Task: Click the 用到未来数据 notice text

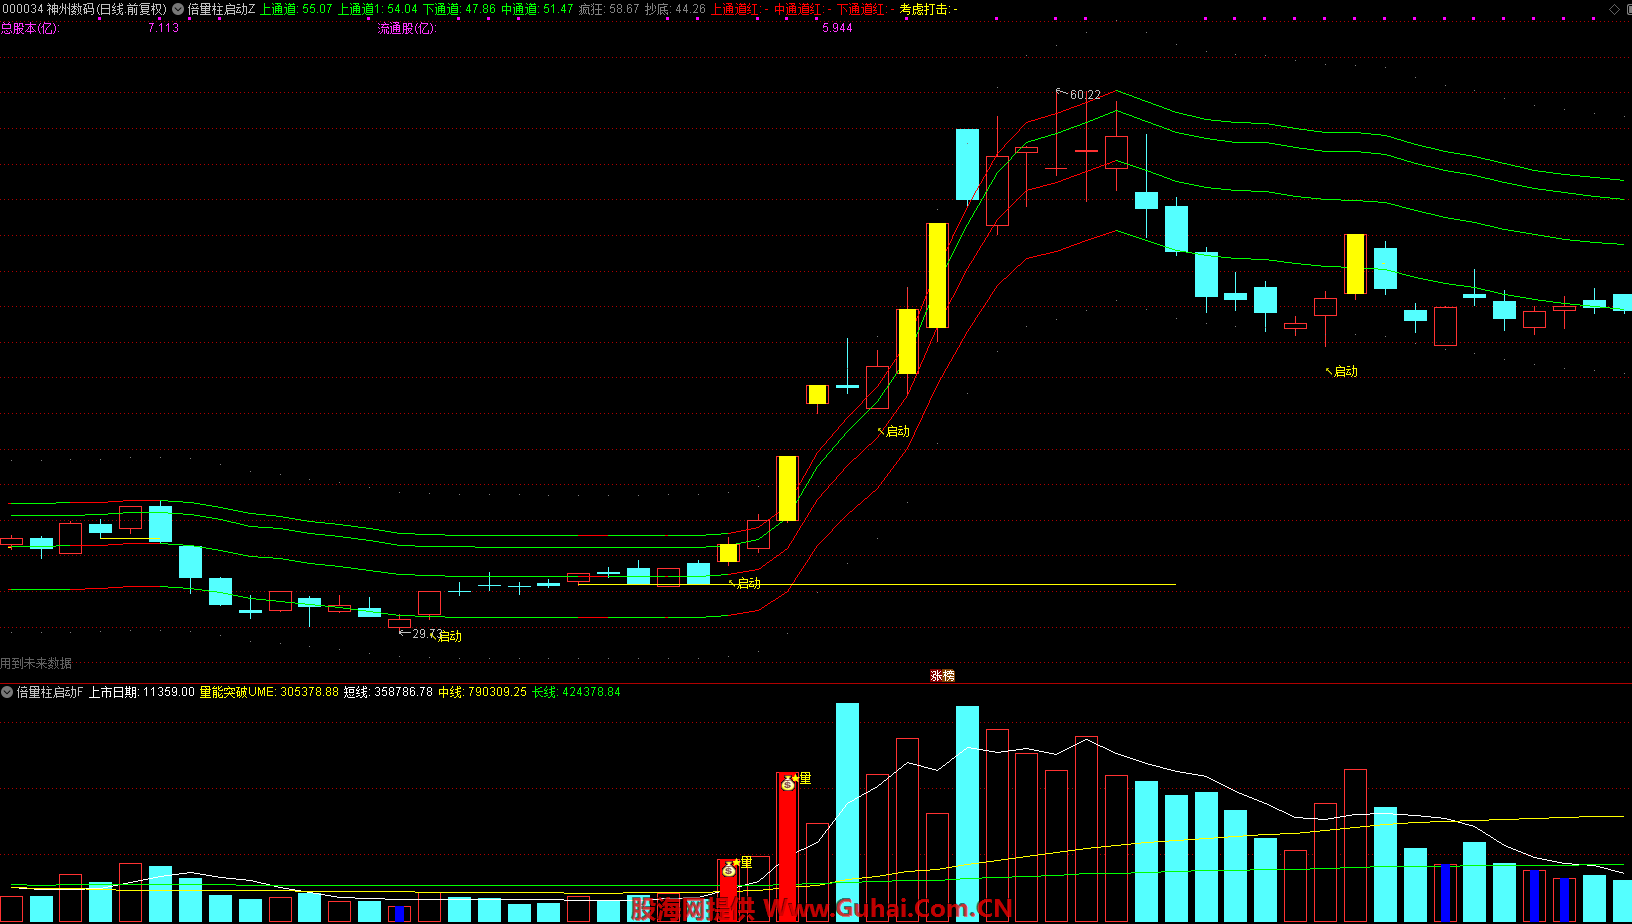Action: point(36,664)
